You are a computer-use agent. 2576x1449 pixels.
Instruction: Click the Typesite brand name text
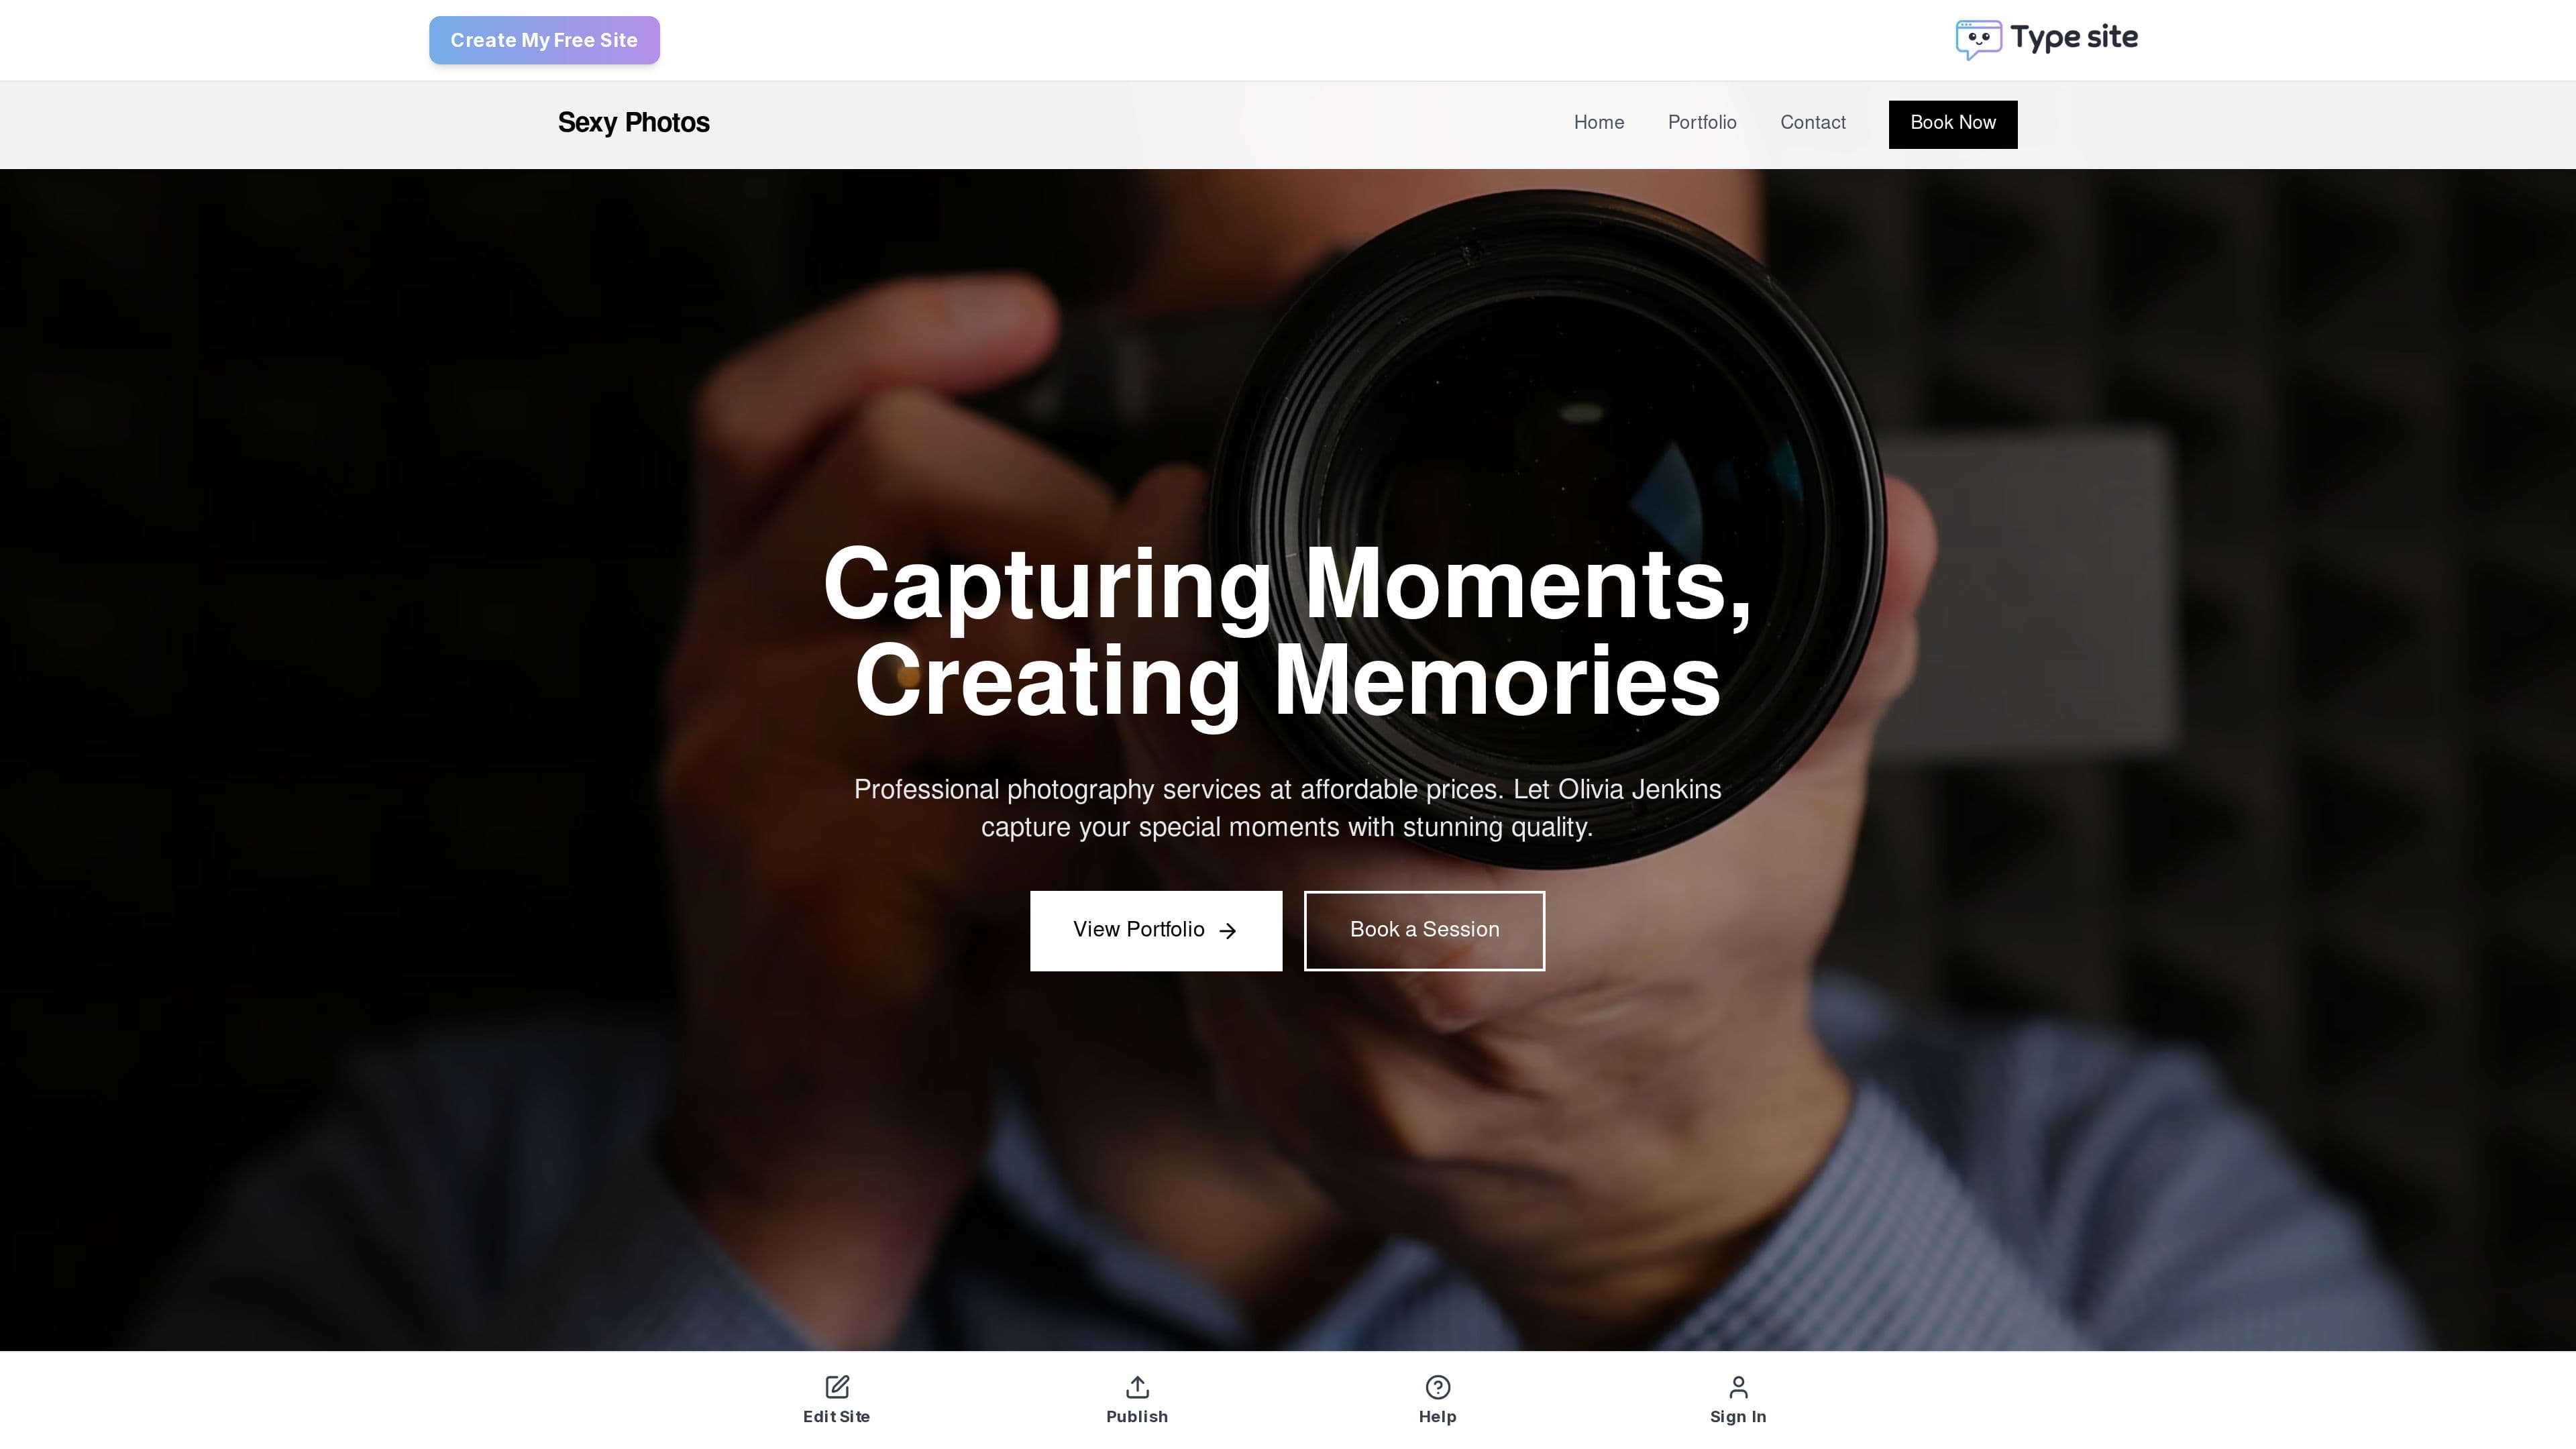(2074, 38)
